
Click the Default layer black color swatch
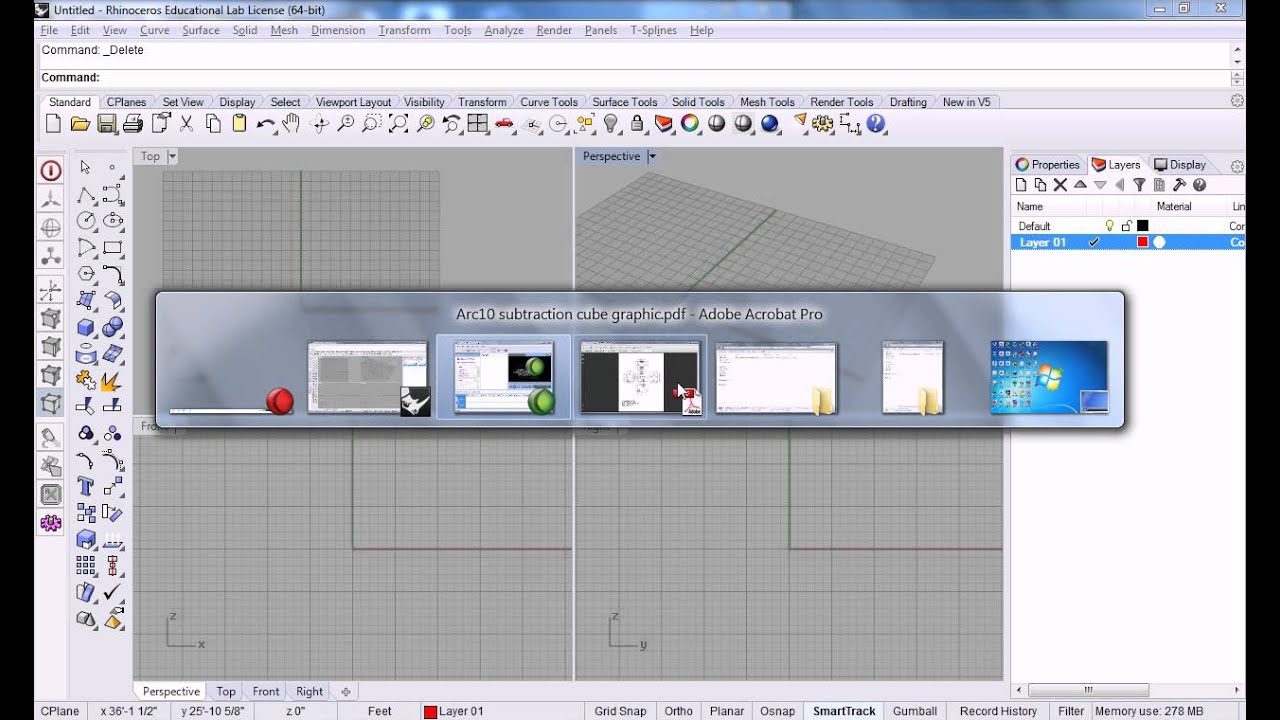[x=1142, y=226]
